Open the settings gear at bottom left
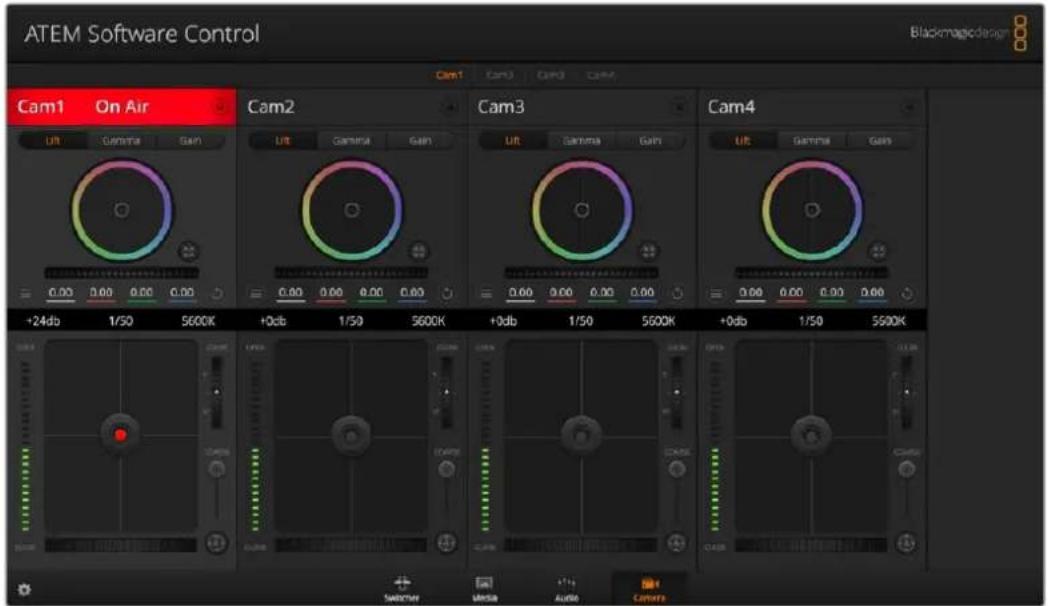The image size is (1048, 606). 25,589
